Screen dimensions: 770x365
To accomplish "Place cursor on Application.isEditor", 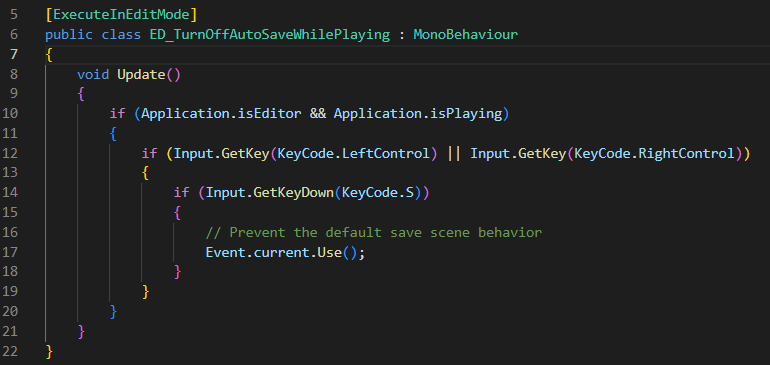I will (221, 114).
